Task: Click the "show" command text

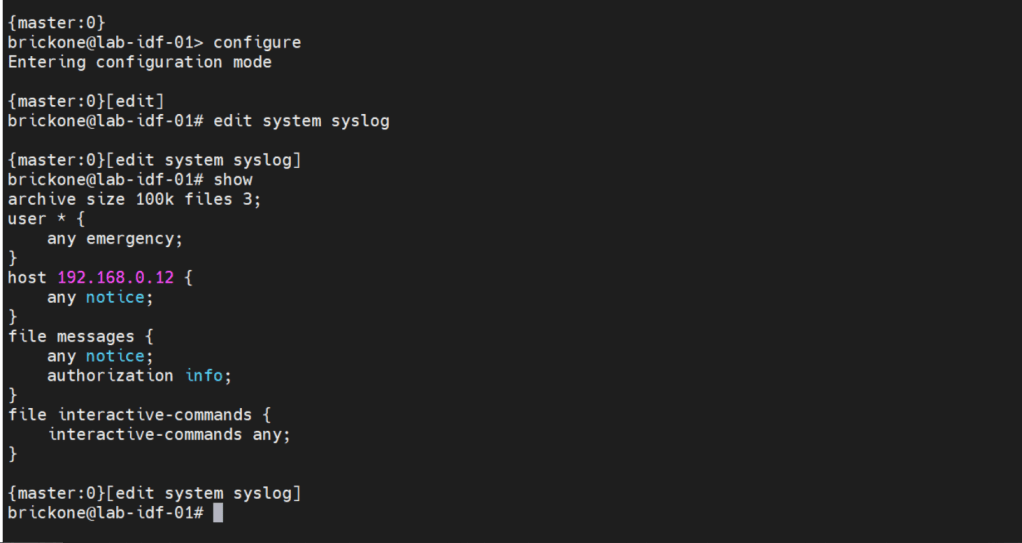Action: tap(232, 180)
